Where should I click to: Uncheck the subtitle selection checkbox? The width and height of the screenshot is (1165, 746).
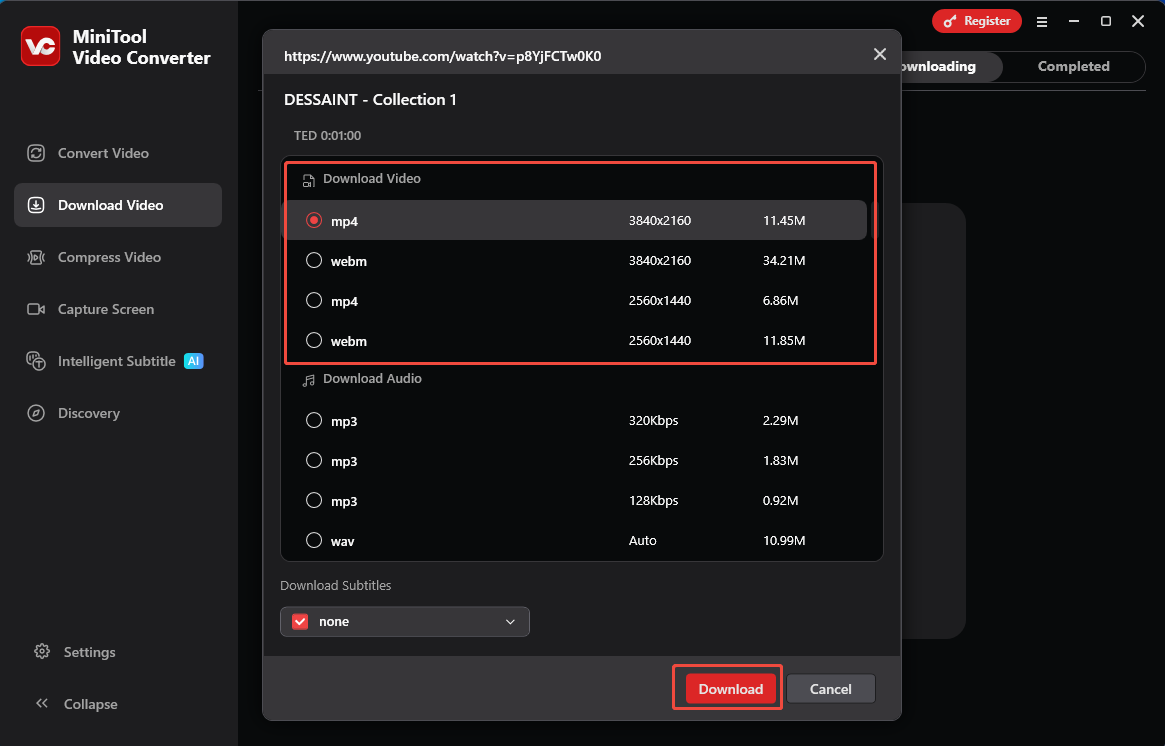(x=299, y=621)
